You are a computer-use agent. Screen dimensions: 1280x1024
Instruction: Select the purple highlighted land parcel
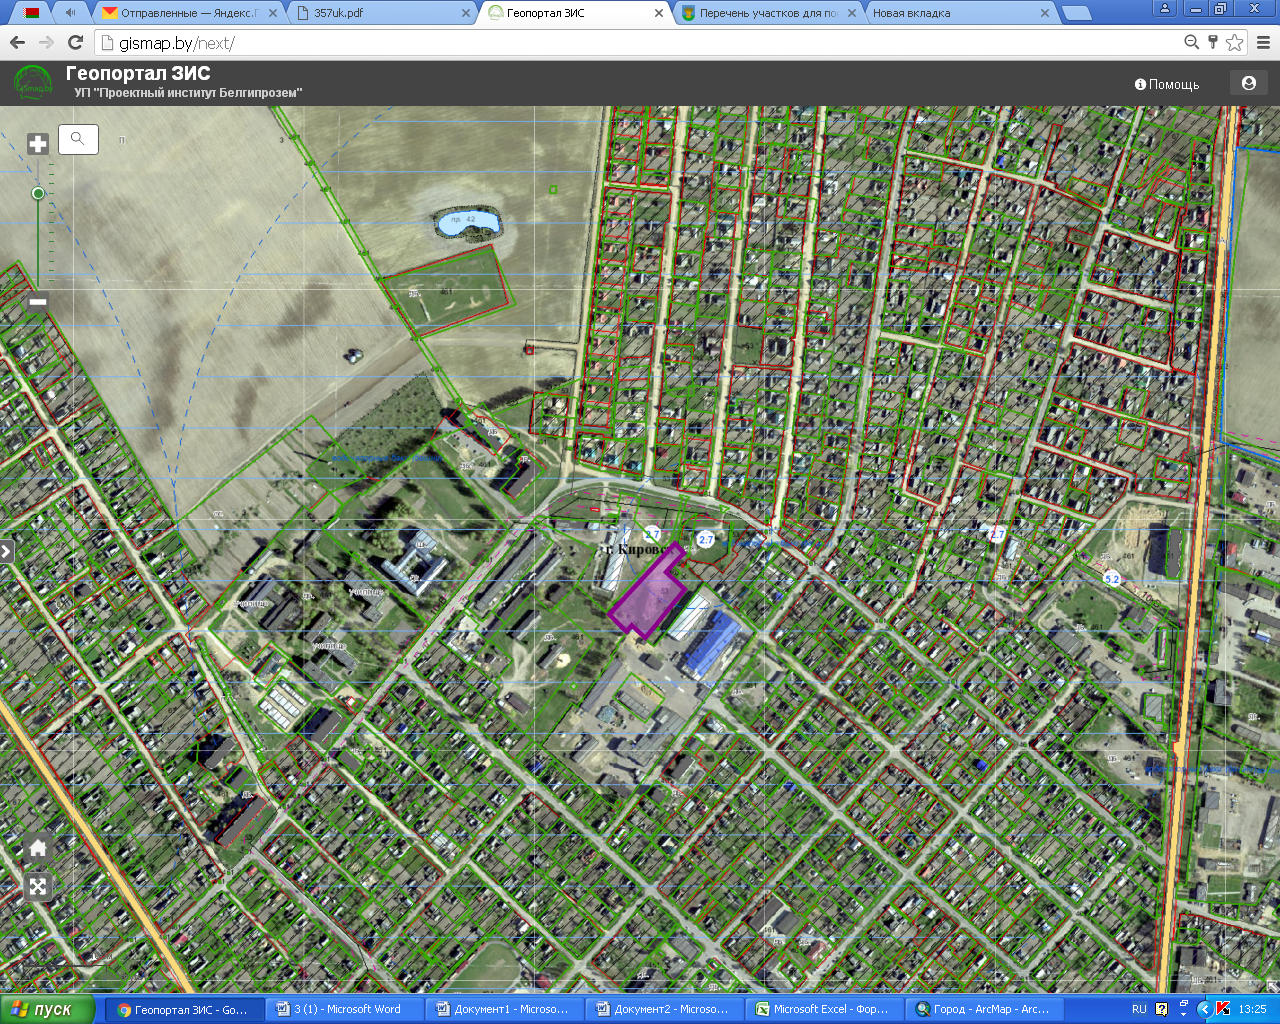(648, 596)
